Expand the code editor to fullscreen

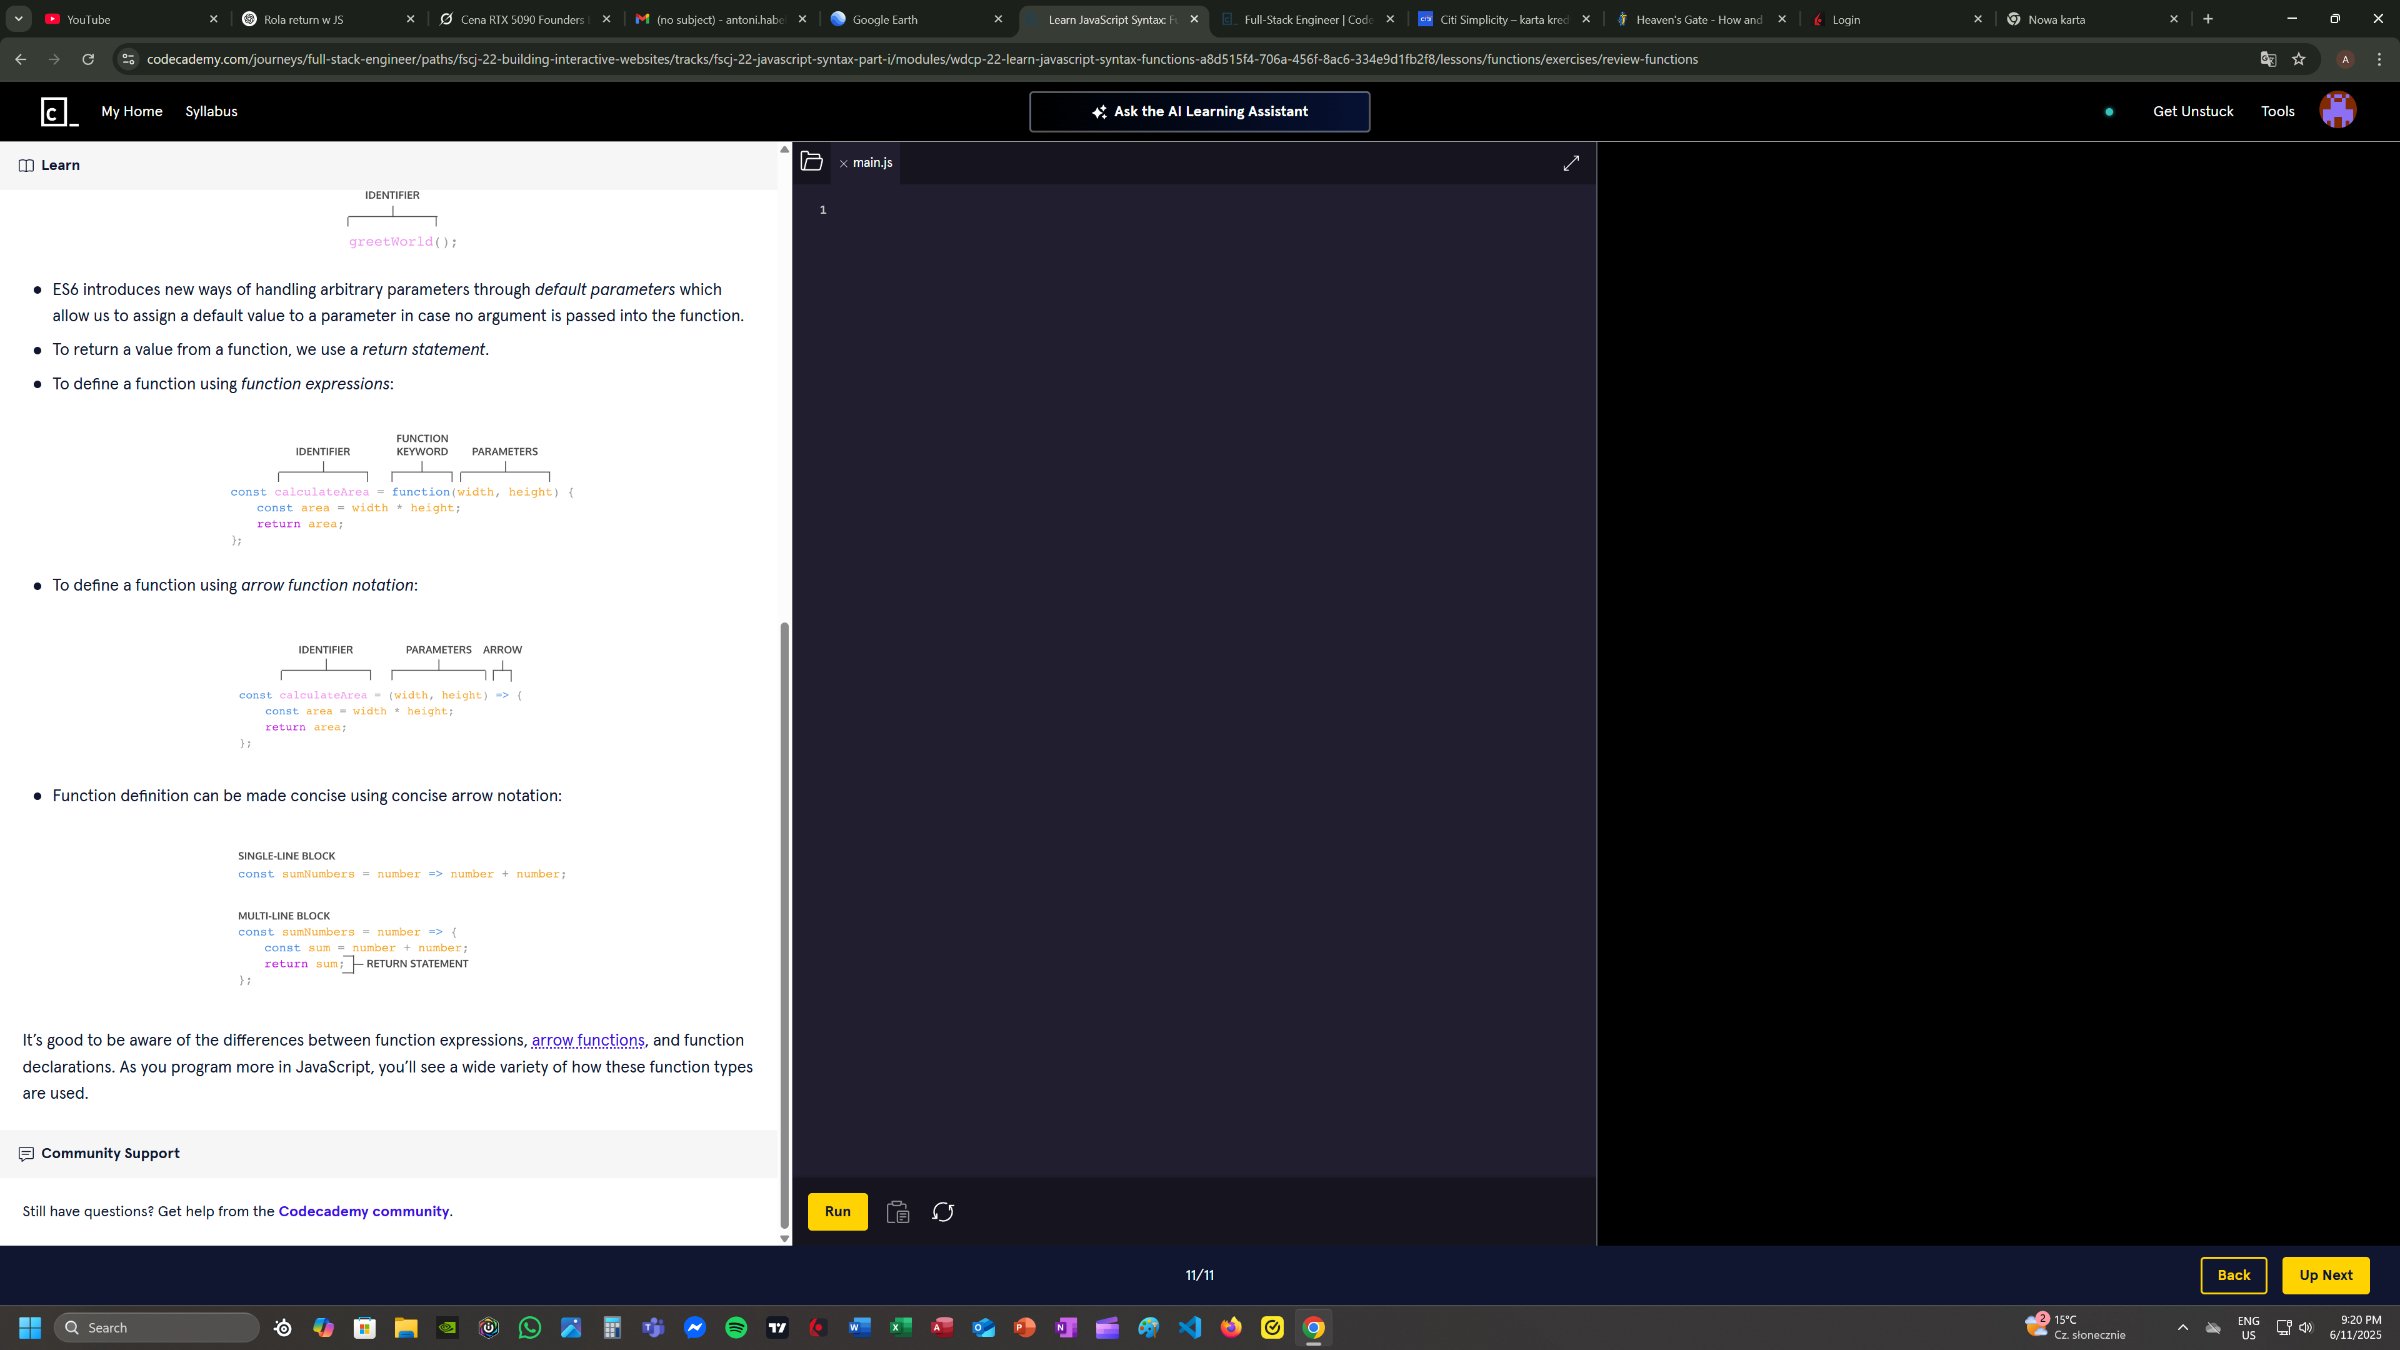point(1571,163)
